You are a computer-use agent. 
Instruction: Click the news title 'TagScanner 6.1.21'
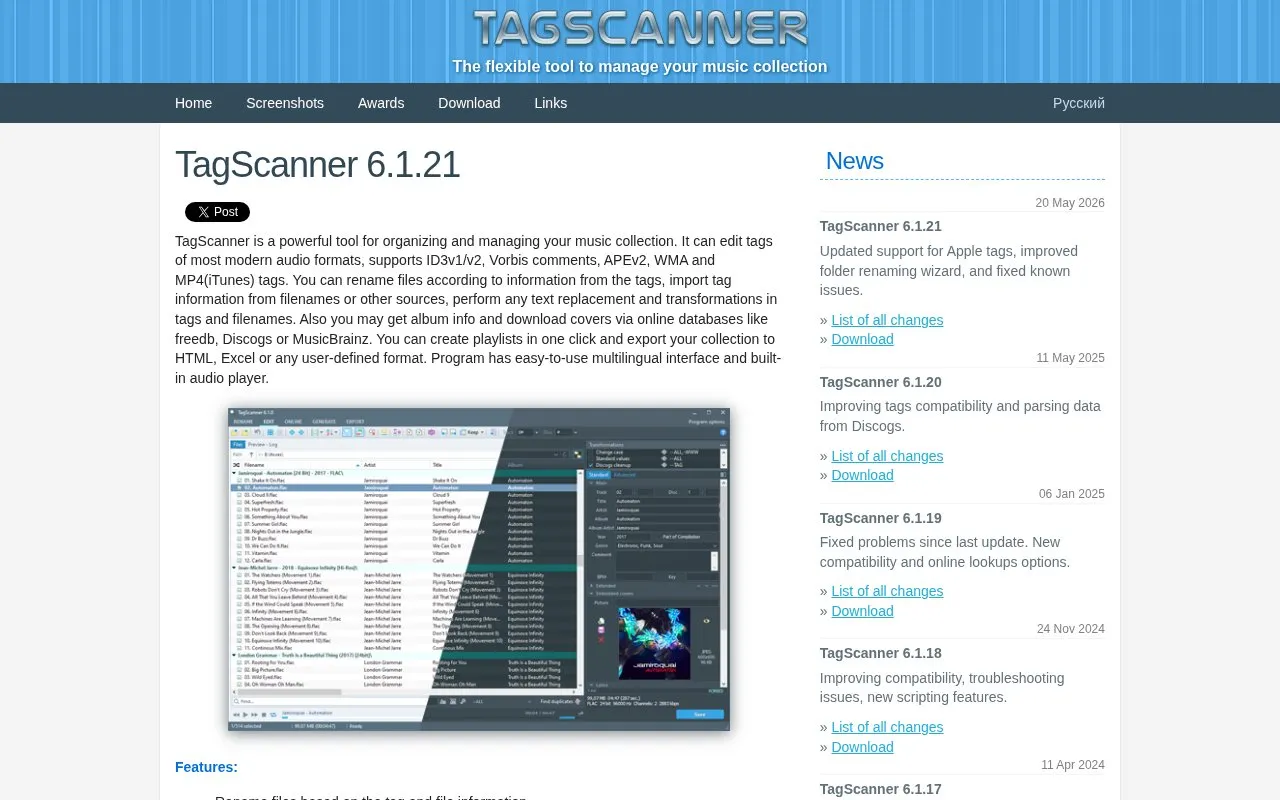881,226
